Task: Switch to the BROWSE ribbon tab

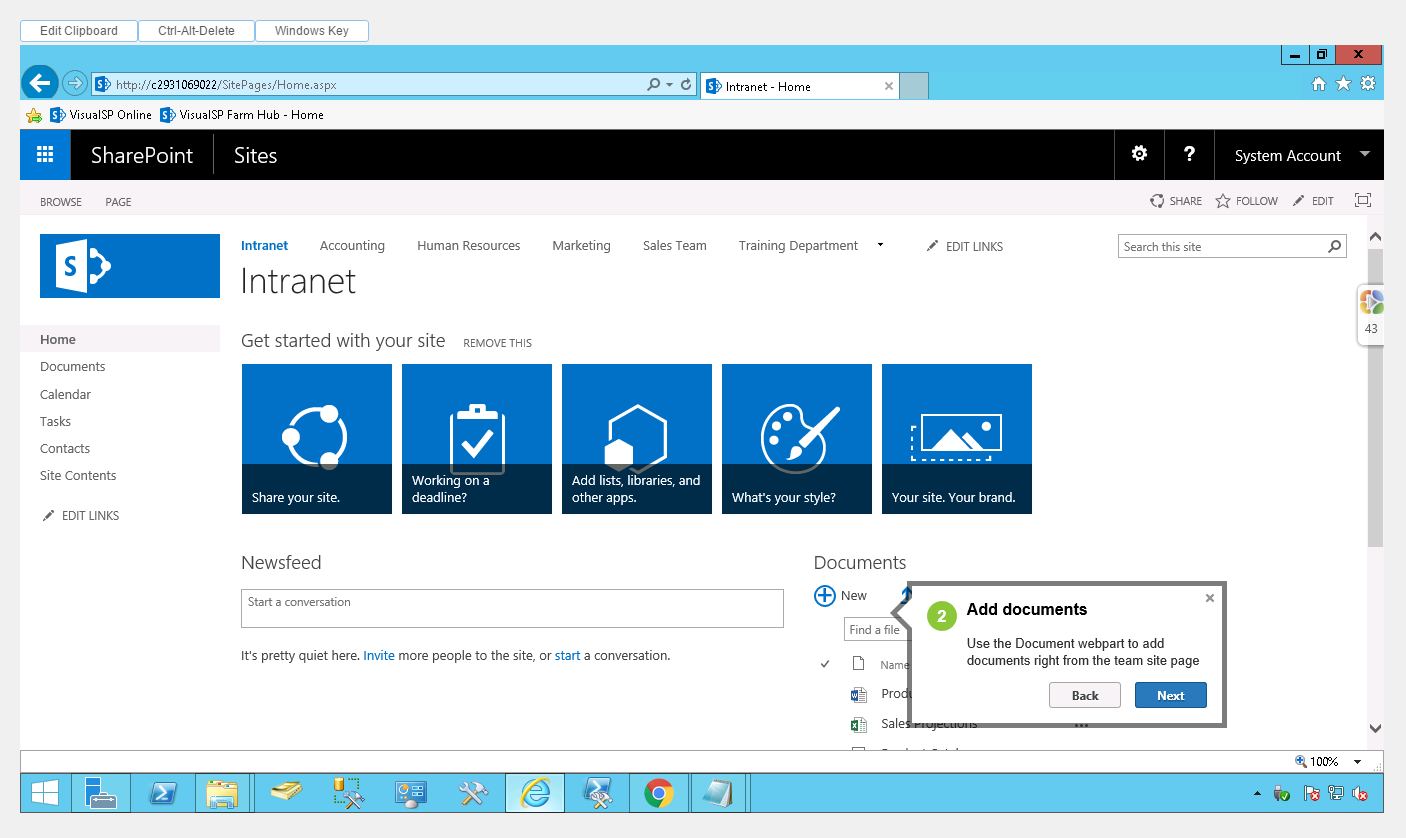Action: click(61, 202)
